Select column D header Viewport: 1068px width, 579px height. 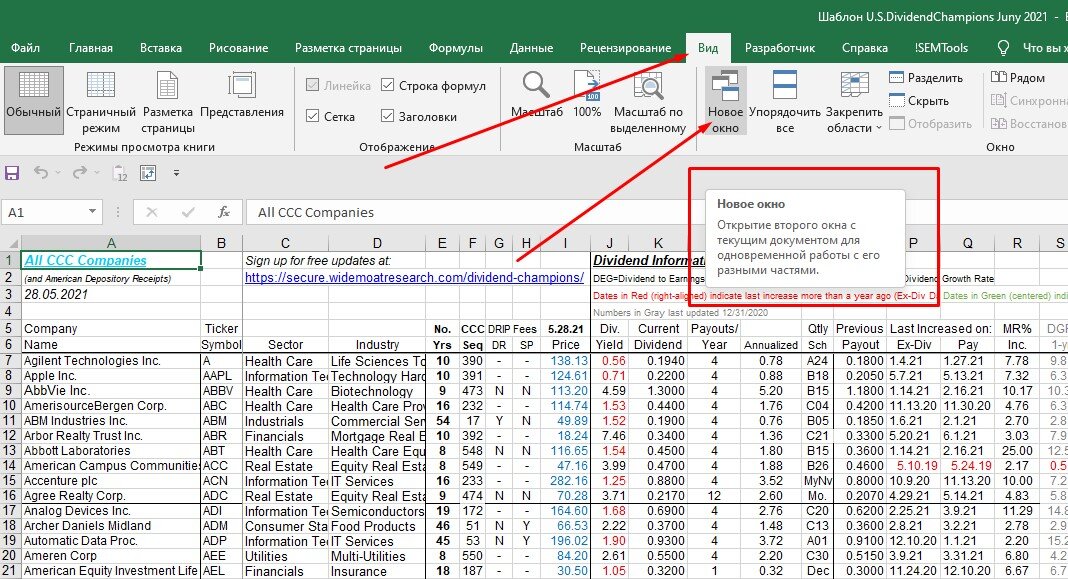[377, 243]
